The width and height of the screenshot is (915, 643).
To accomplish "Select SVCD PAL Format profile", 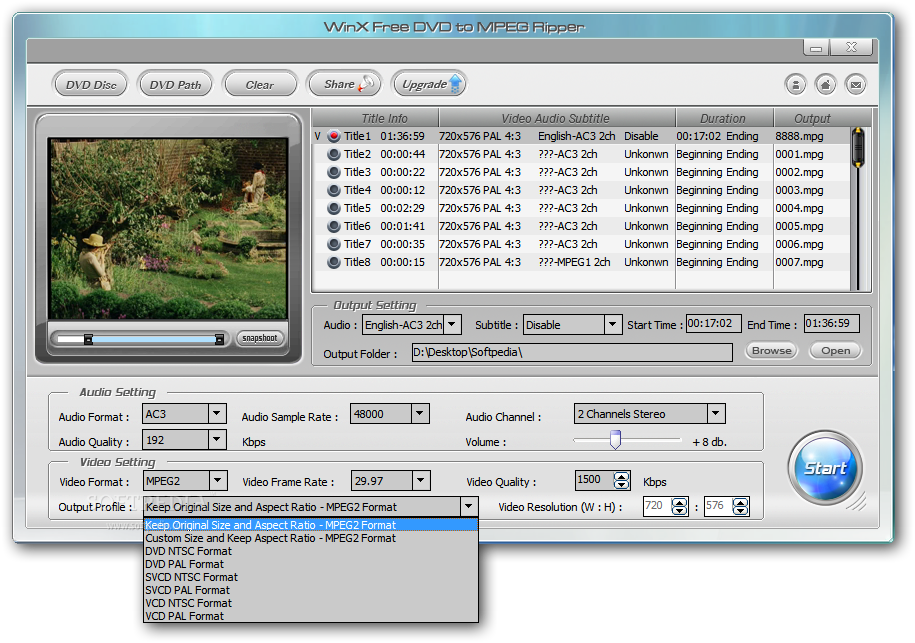I will (310, 590).
